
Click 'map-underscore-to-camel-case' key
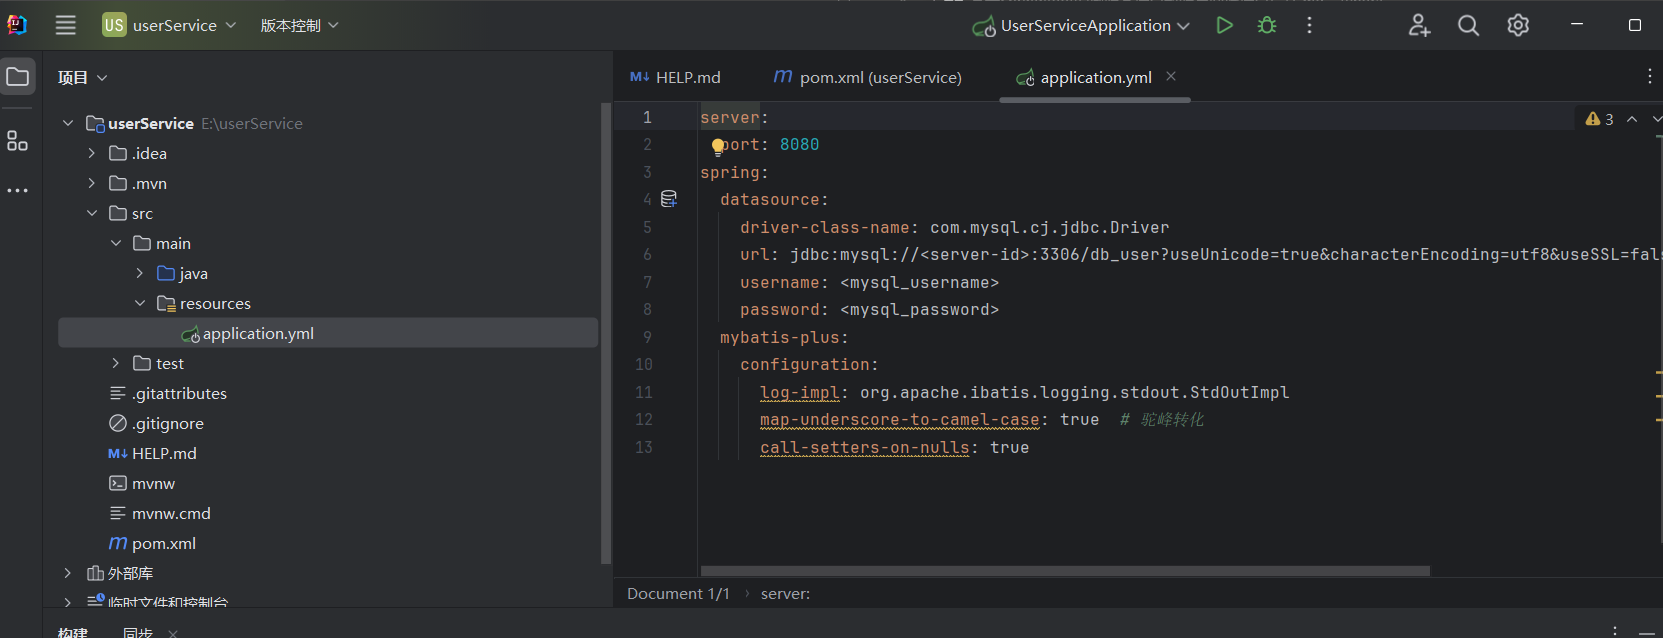[x=899, y=420]
